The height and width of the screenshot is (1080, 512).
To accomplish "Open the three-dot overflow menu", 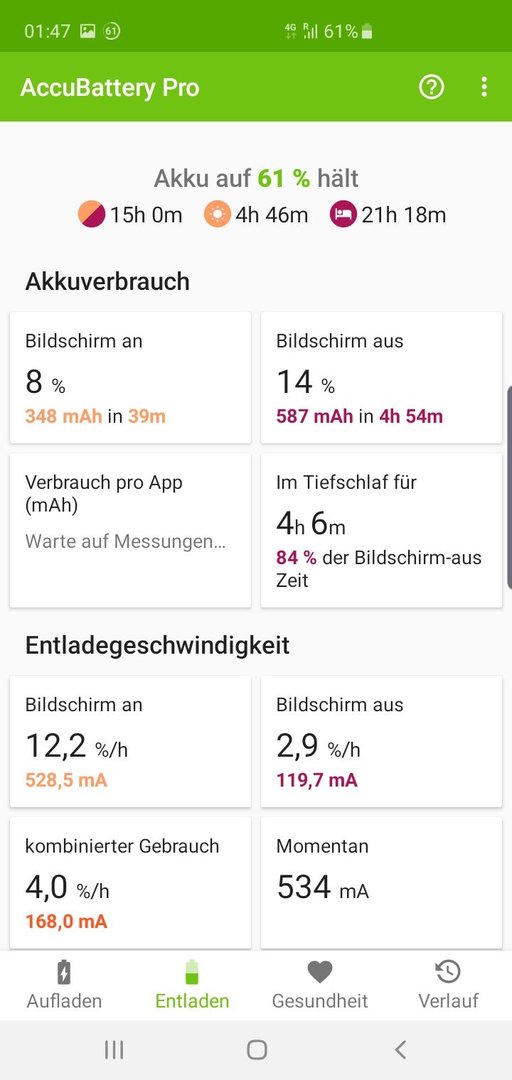I will 484,87.
